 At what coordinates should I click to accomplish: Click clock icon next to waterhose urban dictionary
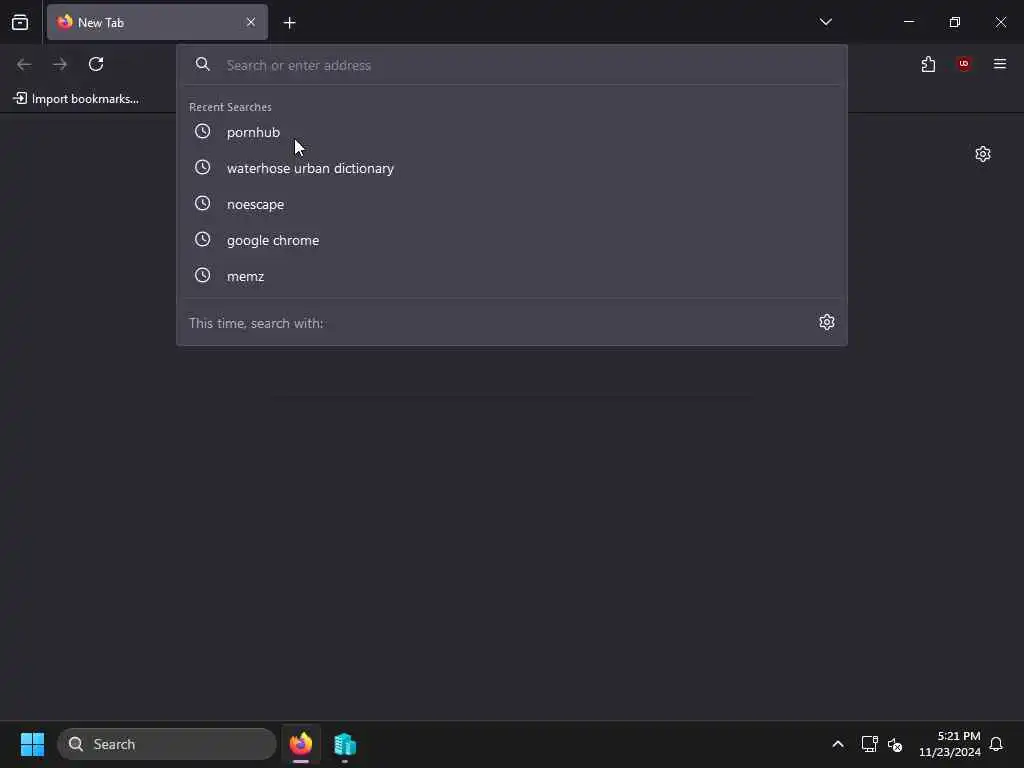click(202, 167)
